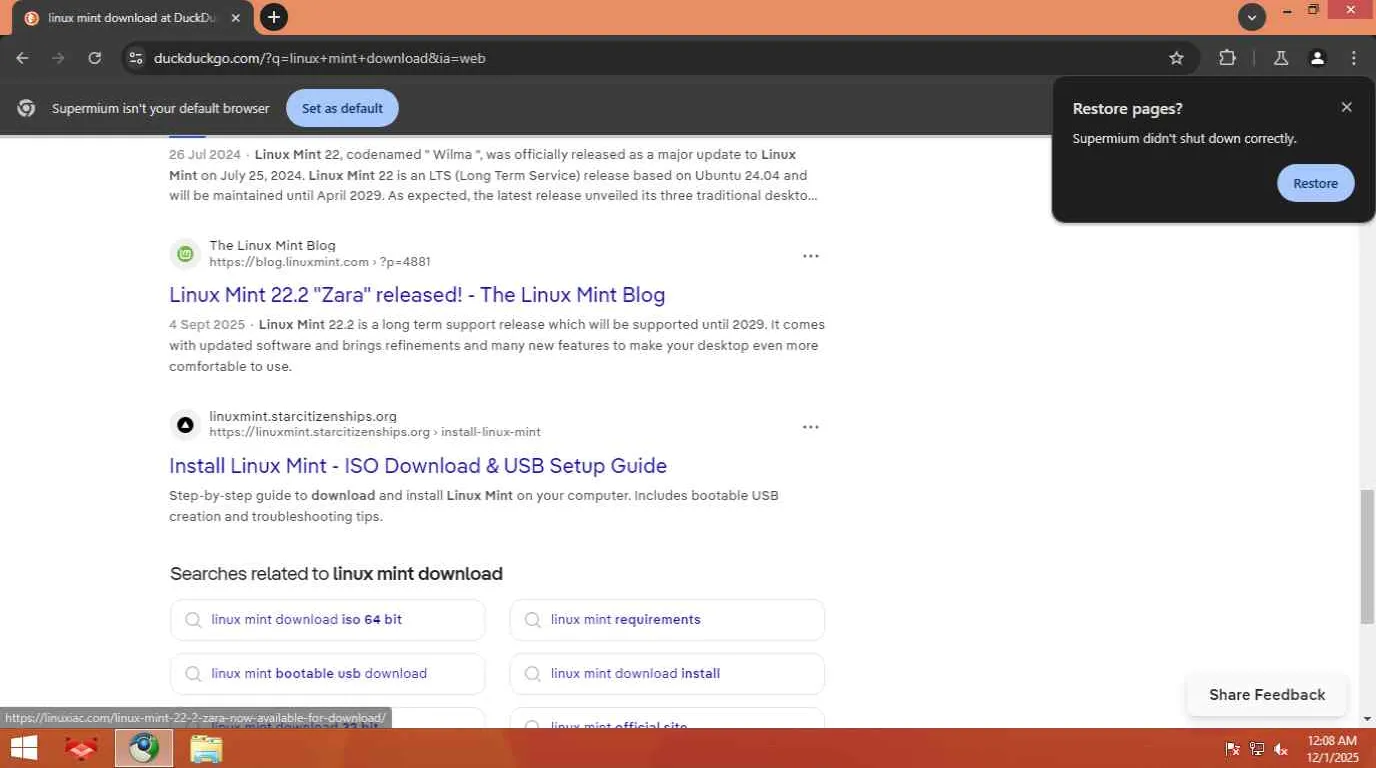Image resolution: width=1376 pixels, height=768 pixels.
Task: Click The Linux Mint Blog site name
Action: click(x=272, y=245)
